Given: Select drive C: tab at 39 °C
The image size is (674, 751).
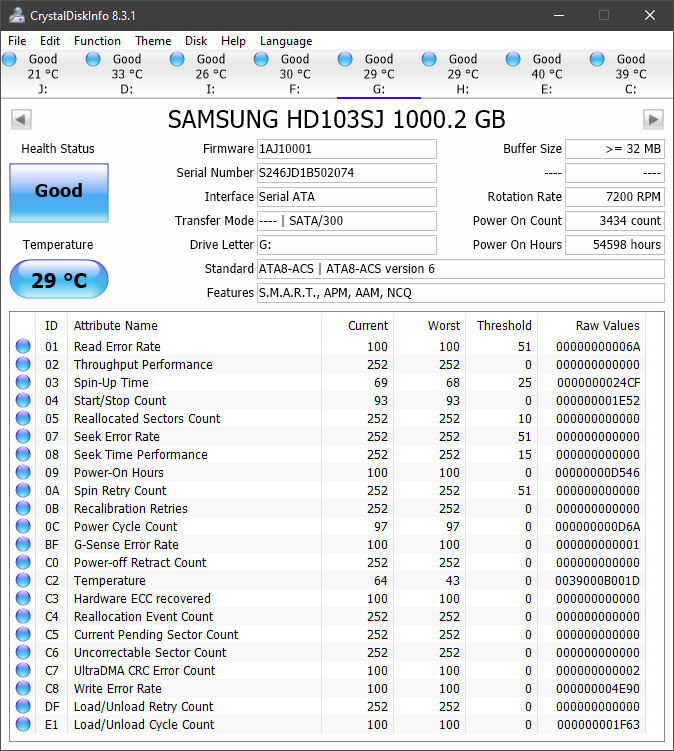Looking at the screenshot, I should coord(631,74).
